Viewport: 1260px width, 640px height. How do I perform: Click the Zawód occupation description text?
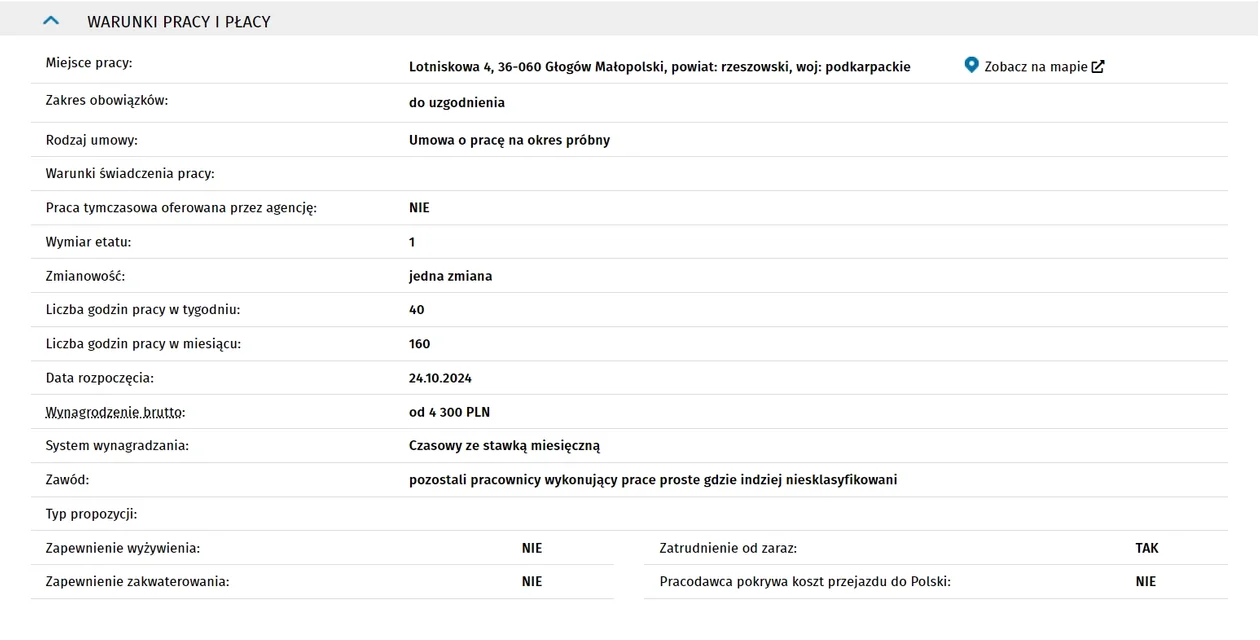point(653,480)
